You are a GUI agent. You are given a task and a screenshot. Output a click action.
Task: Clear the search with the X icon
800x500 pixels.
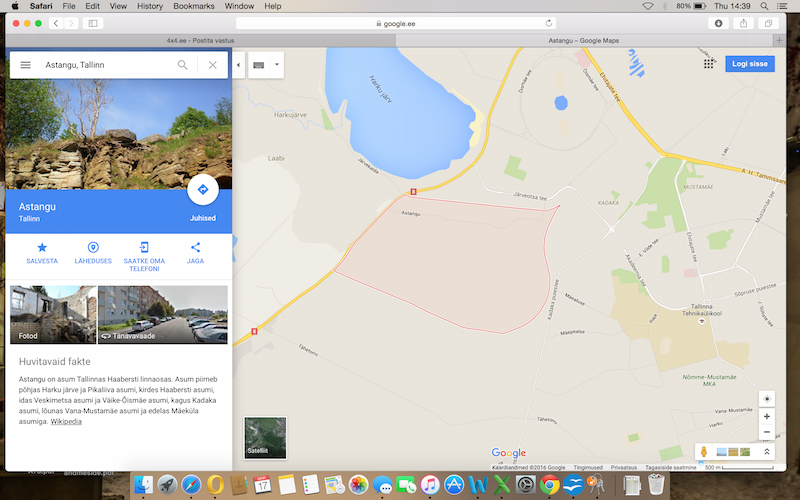coord(212,65)
